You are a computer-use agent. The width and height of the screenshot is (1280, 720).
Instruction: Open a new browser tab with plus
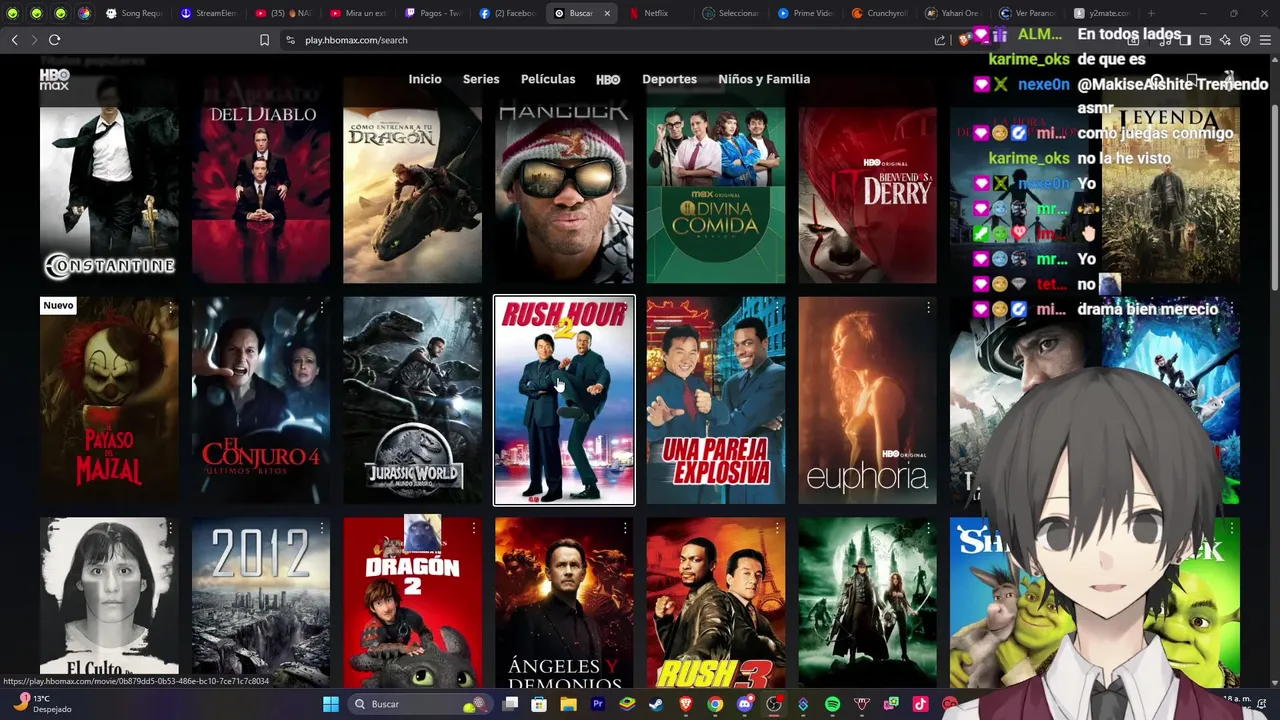(1151, 13)
